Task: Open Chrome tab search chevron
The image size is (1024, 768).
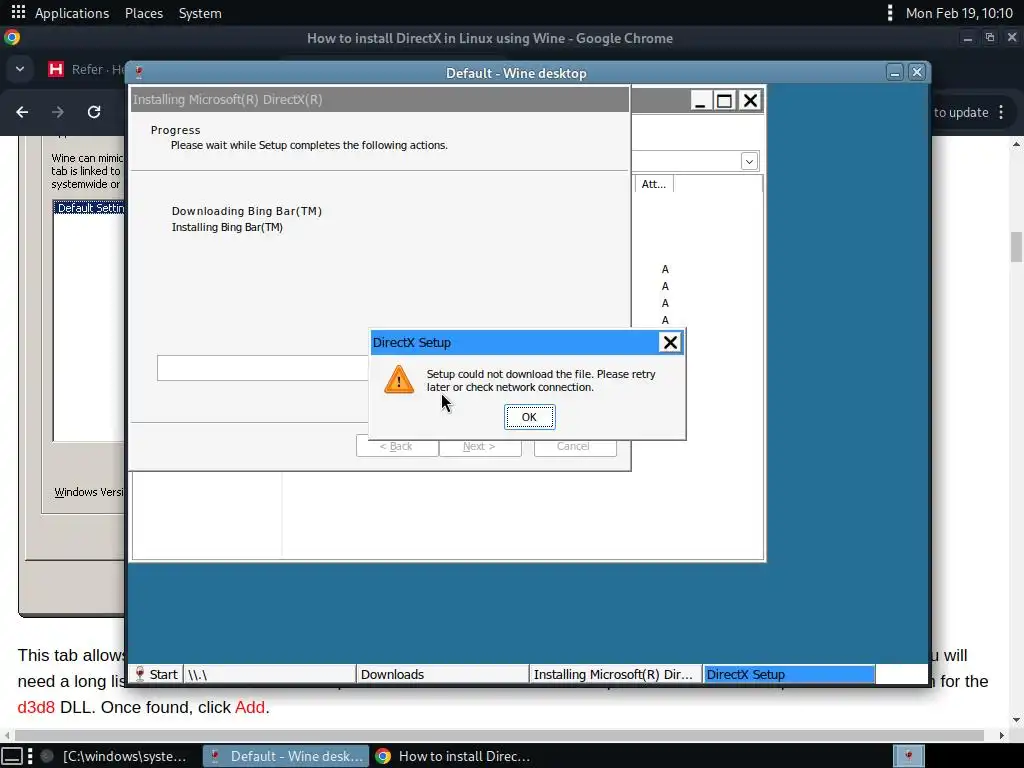Action: tap(20, 69)
